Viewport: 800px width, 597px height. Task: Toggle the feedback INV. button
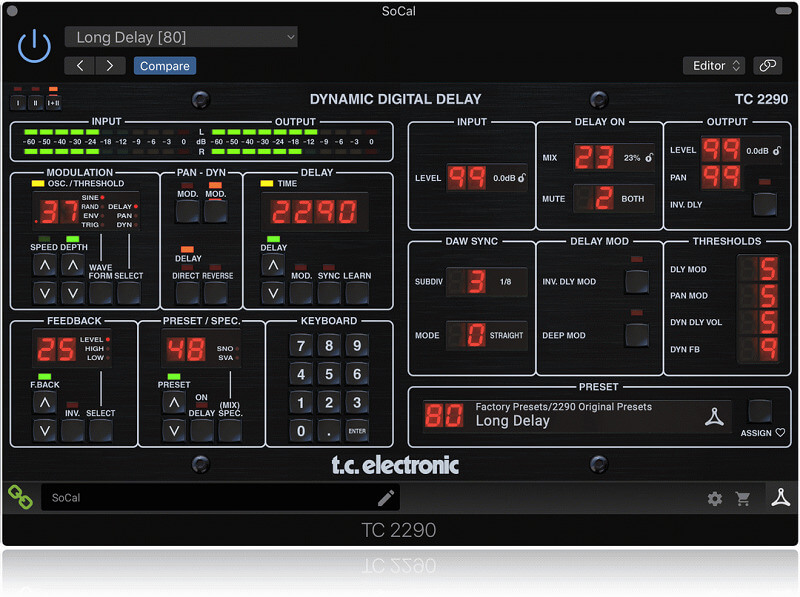[72, 431]
